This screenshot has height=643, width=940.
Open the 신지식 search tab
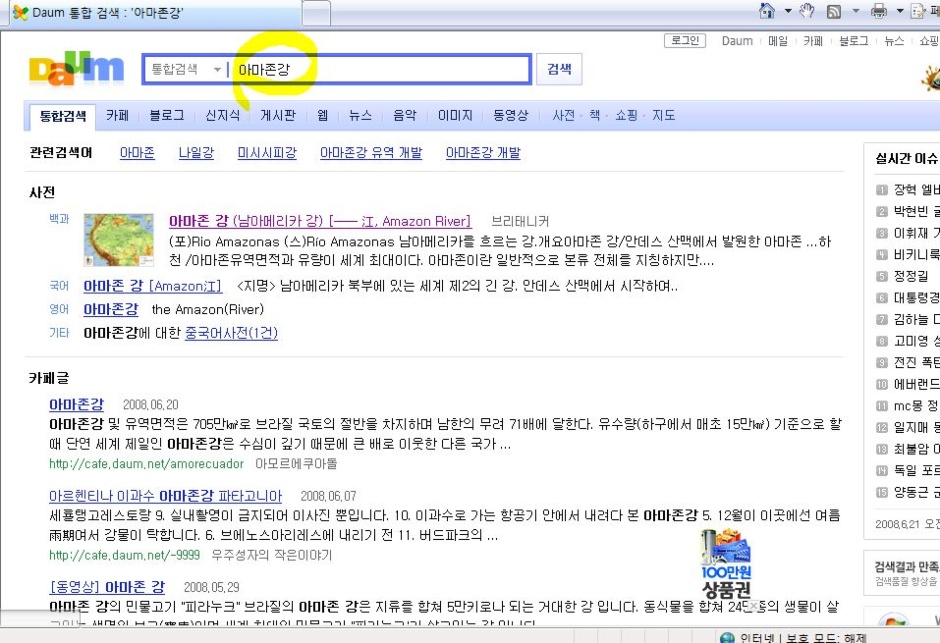click(x=222, y=115)
